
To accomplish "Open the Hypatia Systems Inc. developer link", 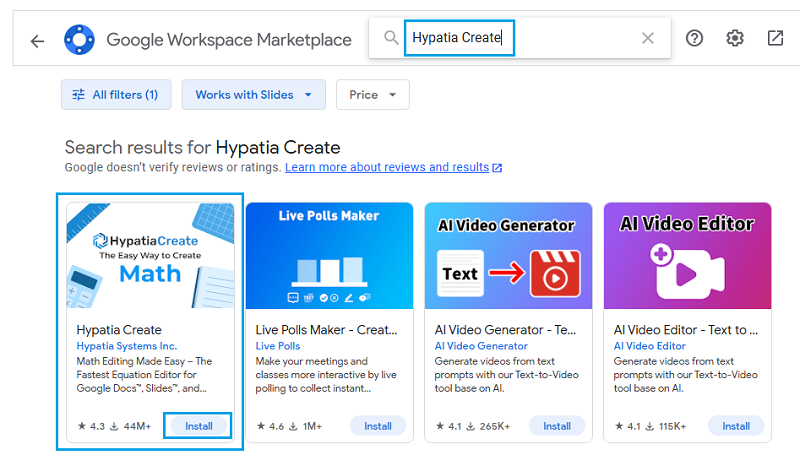I will click(x=127, y=346).
